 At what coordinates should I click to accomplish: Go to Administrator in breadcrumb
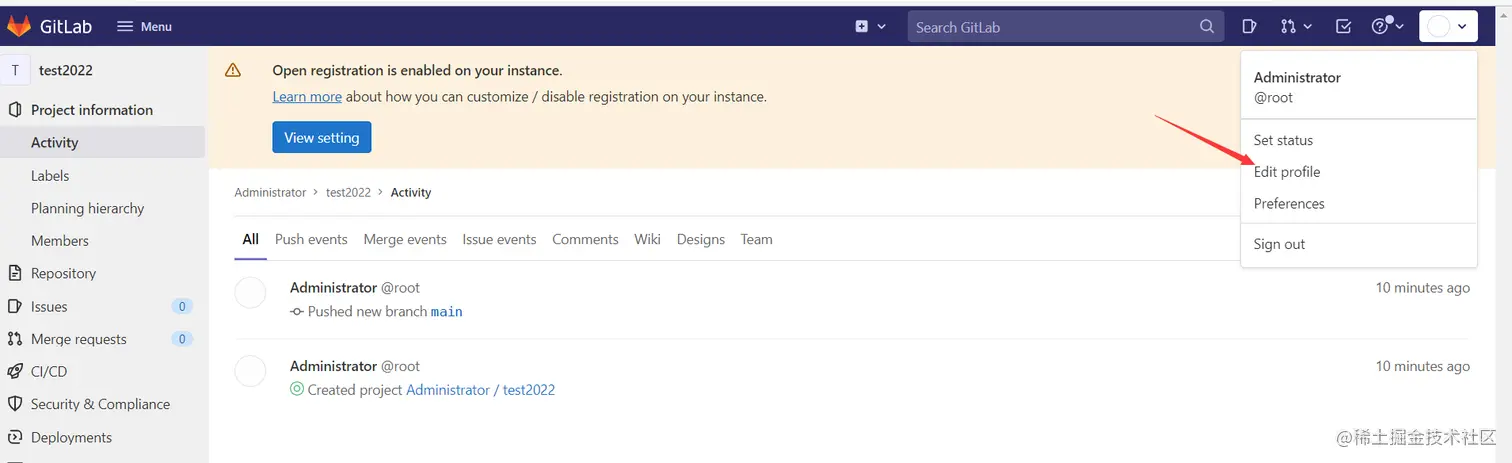270,192
